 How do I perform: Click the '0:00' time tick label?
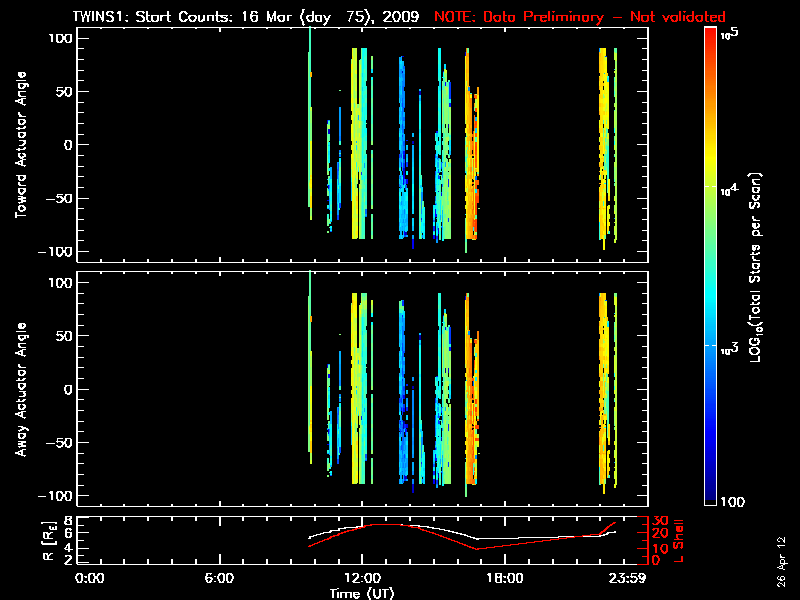pos(90,579)
